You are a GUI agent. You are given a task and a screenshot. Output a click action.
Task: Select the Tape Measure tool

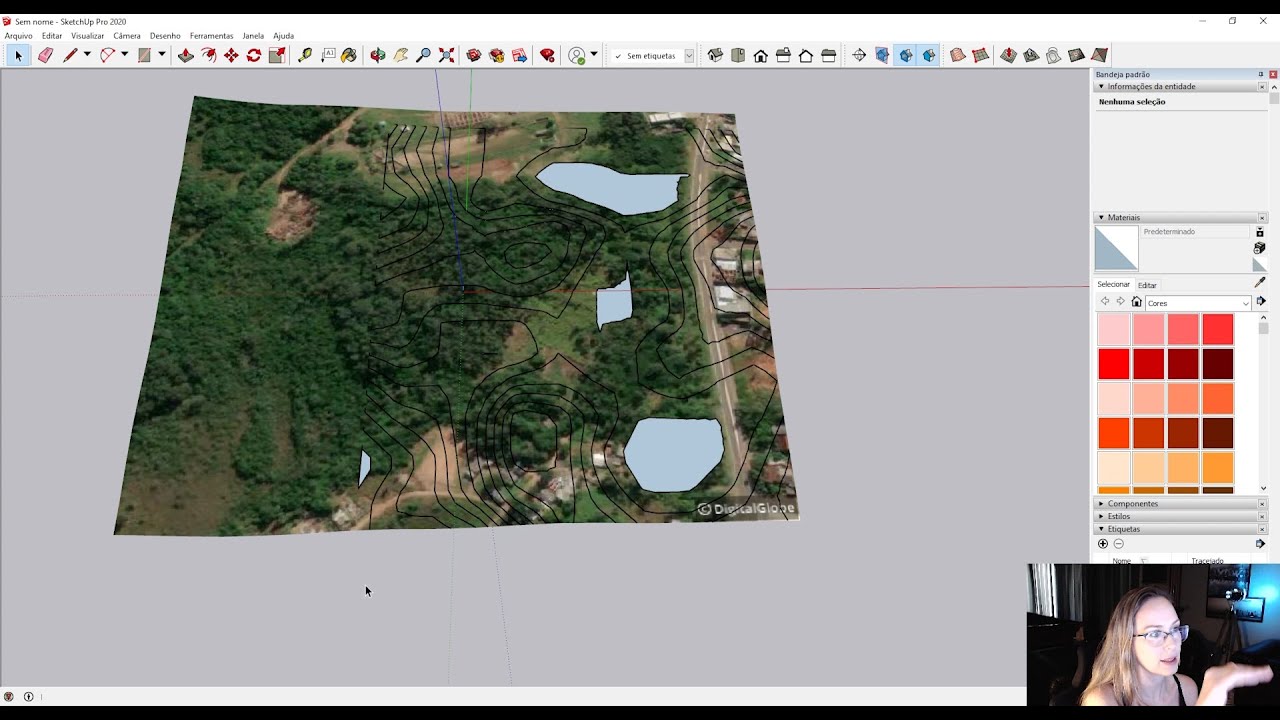click(x=305, y=56)
